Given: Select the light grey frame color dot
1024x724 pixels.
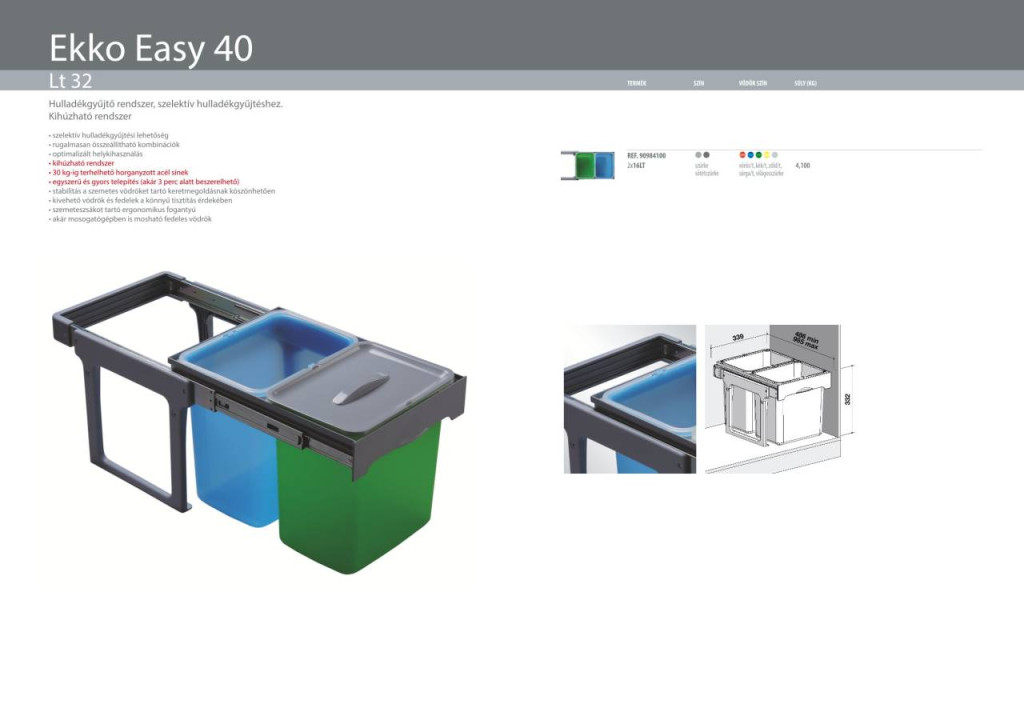Looking at the screenshot, I should click(698, 155).
